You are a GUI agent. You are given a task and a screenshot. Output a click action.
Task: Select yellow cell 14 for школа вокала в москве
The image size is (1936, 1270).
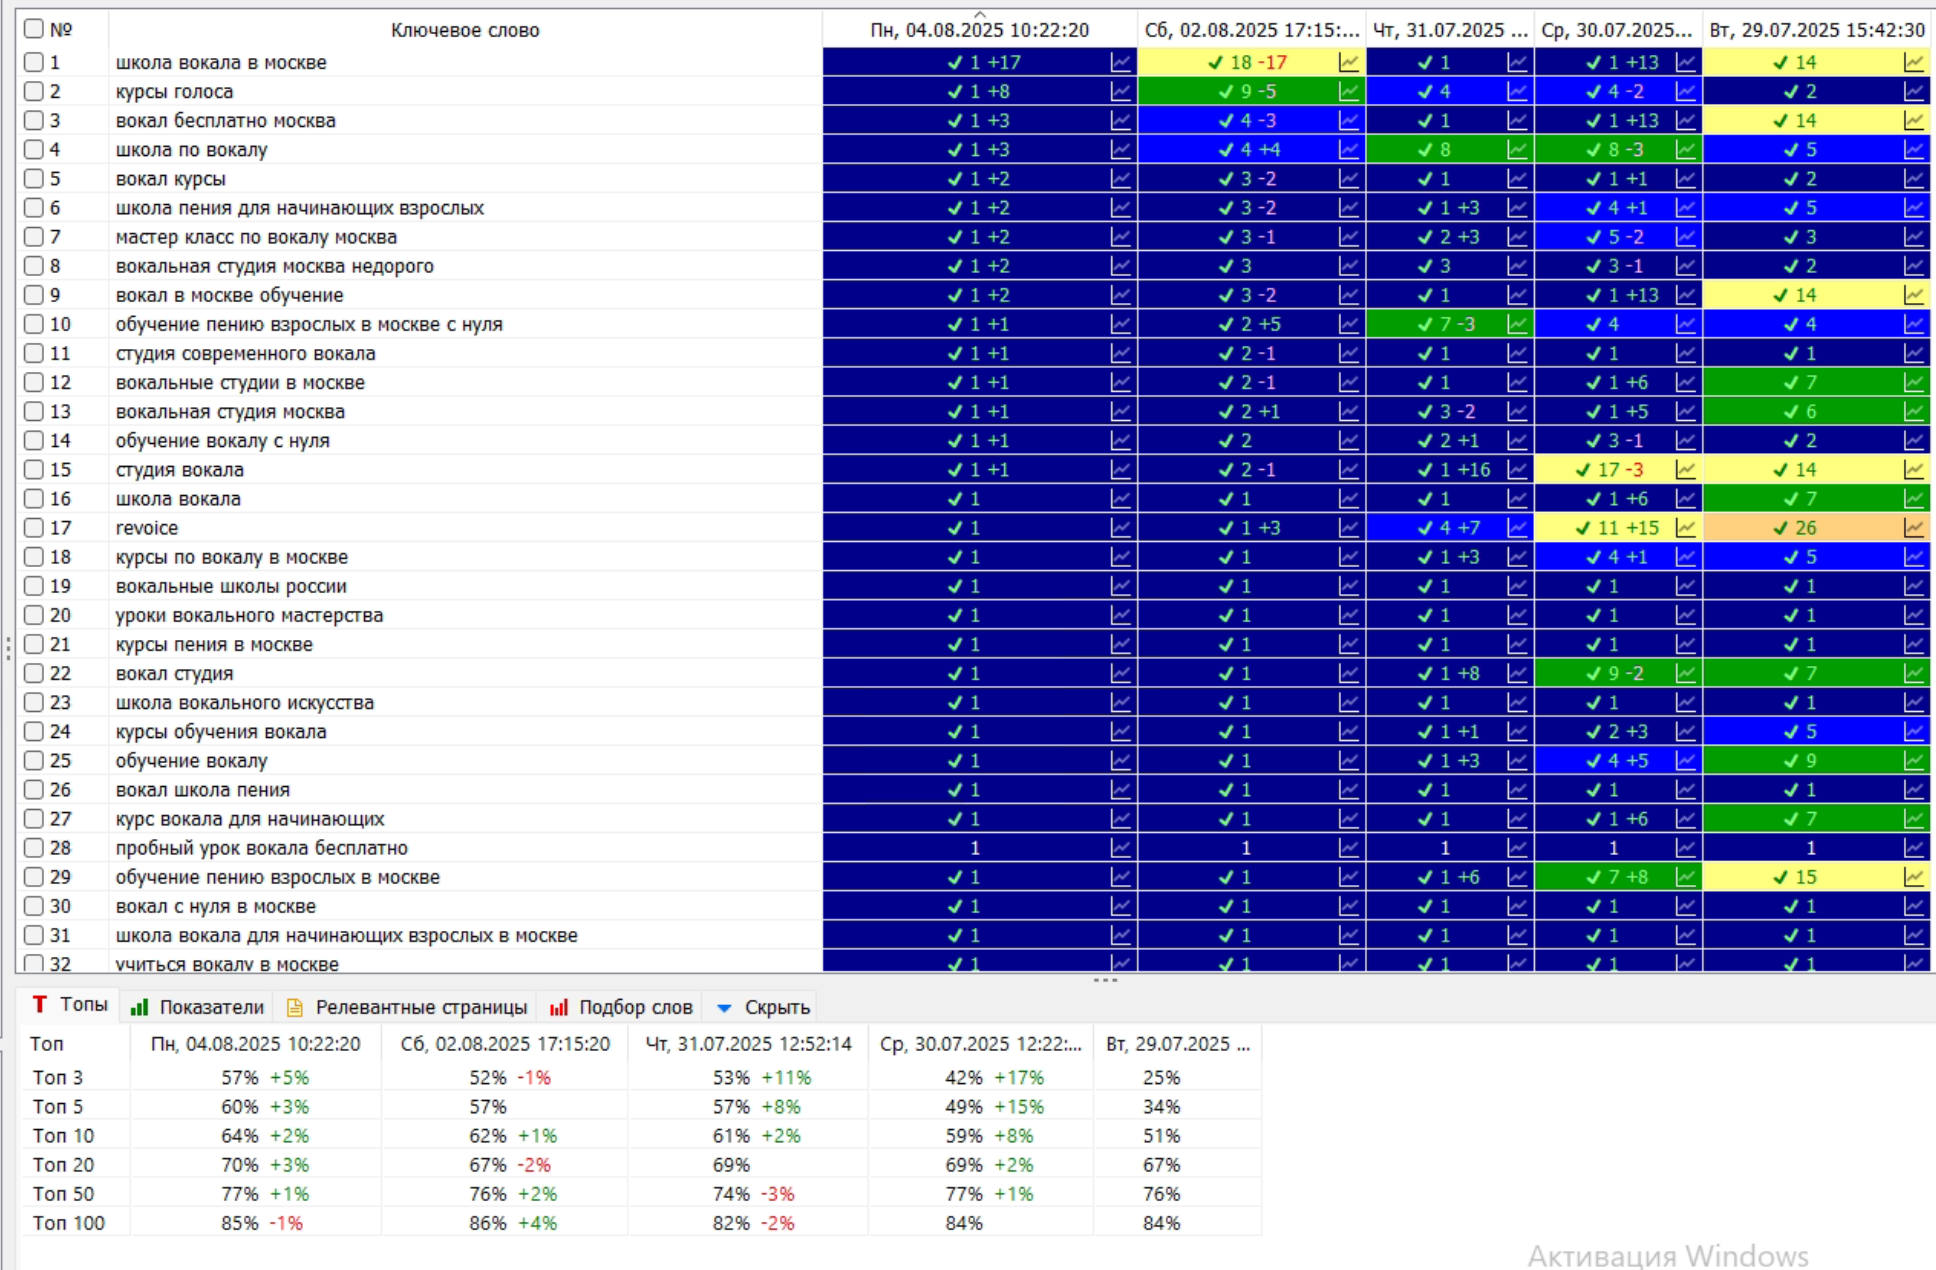pyautogui.click(x=1805, y=62)
